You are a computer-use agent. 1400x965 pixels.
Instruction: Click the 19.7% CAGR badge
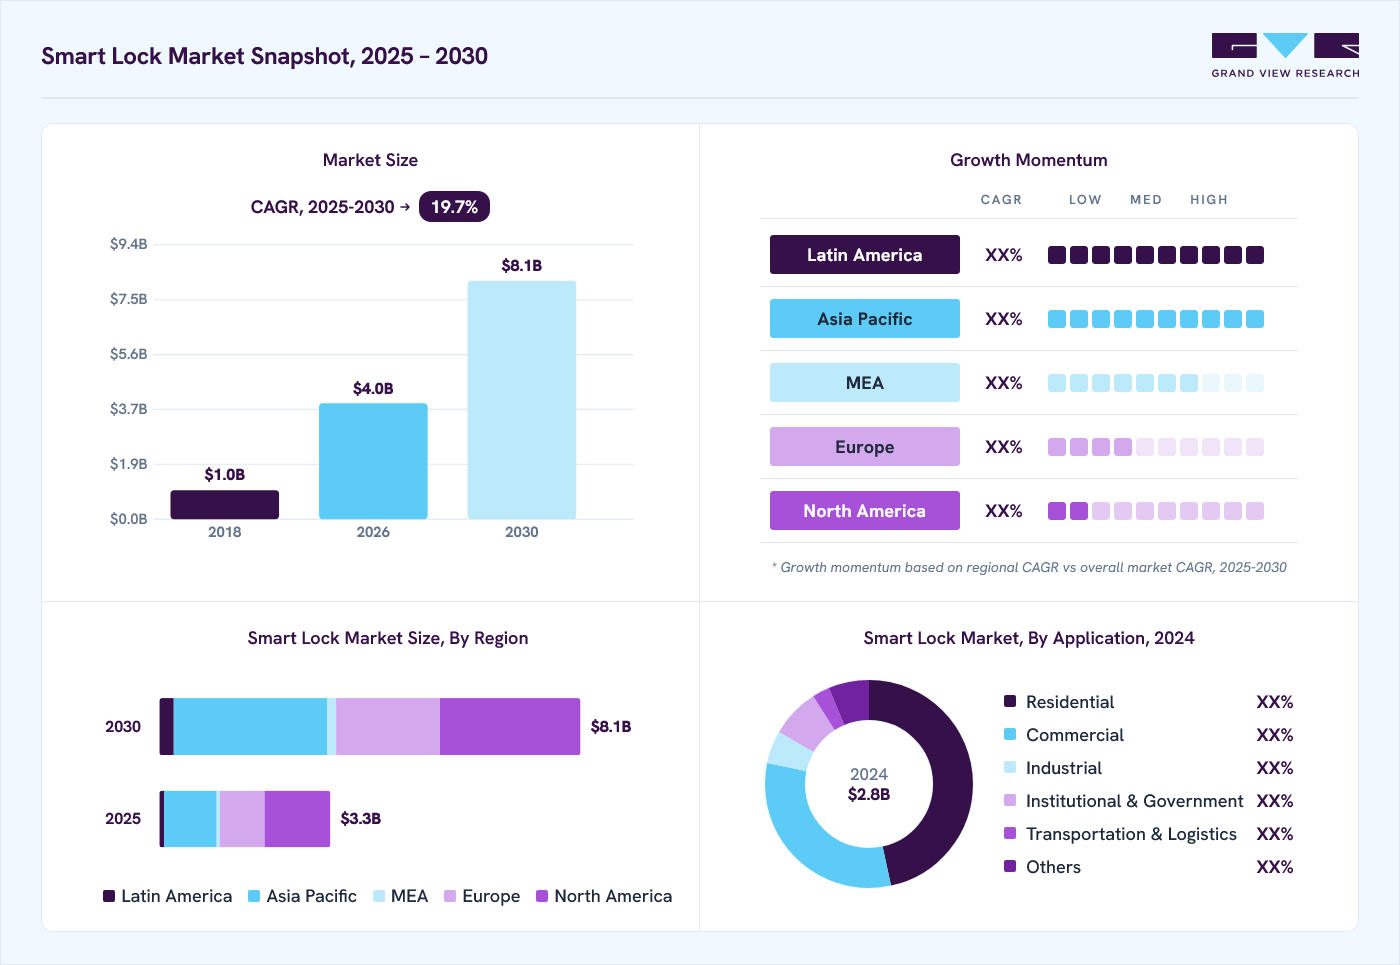click(454, 207)
